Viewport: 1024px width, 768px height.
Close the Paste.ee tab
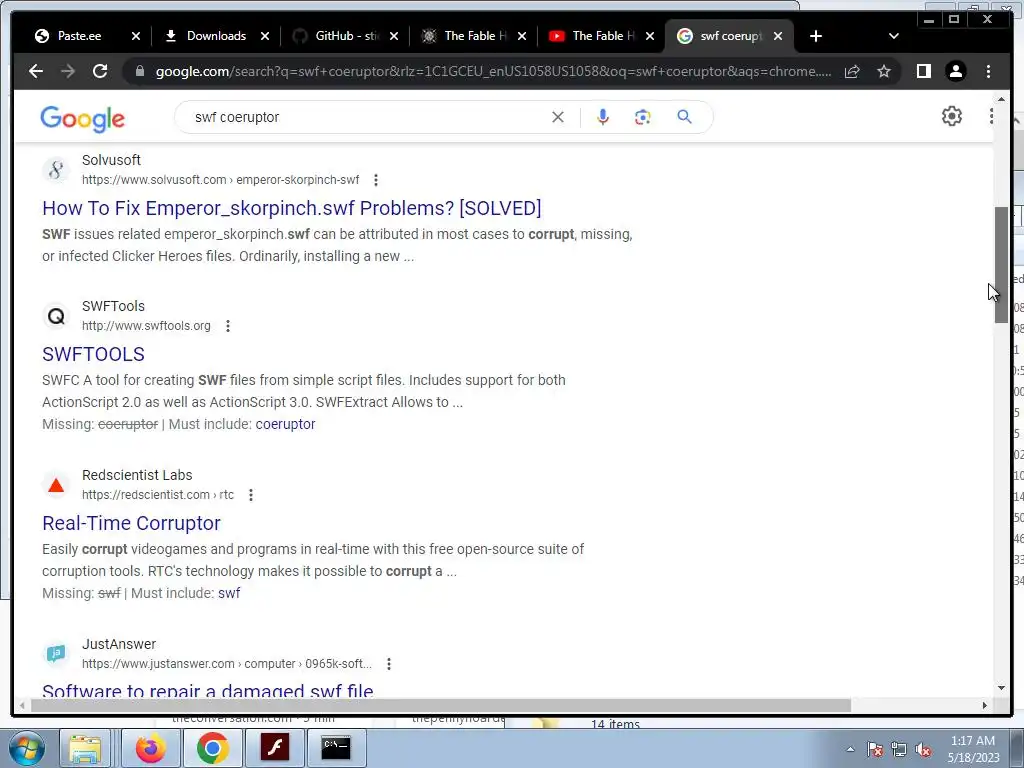tap(136, 36)
